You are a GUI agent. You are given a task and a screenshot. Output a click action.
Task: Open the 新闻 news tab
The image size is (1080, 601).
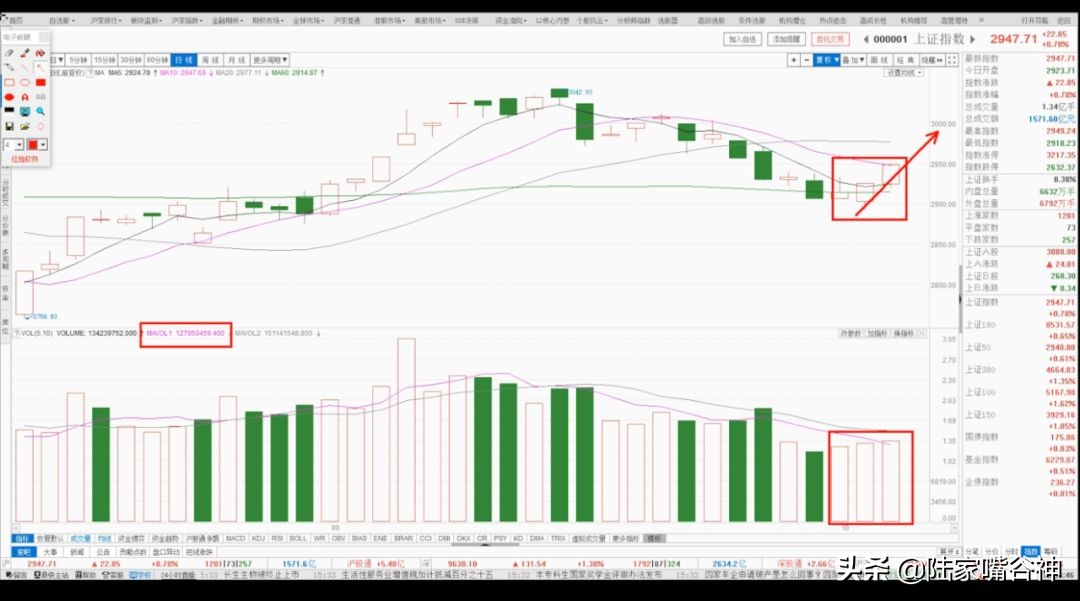point(77,552)
